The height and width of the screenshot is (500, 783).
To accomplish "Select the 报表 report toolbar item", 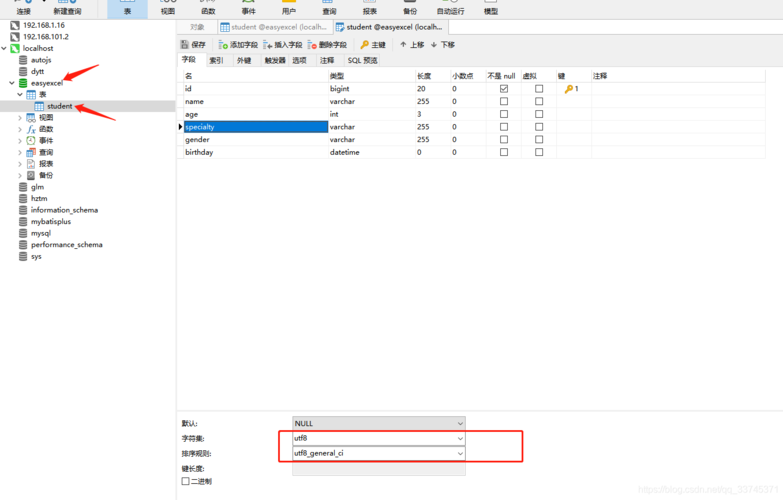I will pos(370,7).
